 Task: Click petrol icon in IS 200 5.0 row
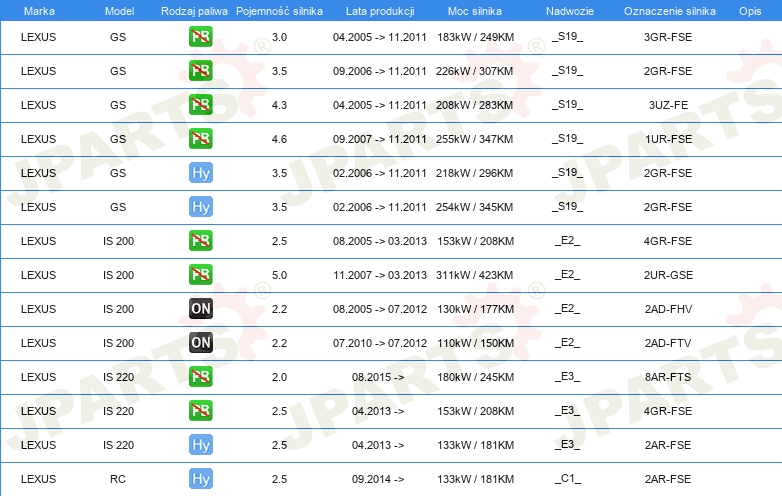point(200,275)
